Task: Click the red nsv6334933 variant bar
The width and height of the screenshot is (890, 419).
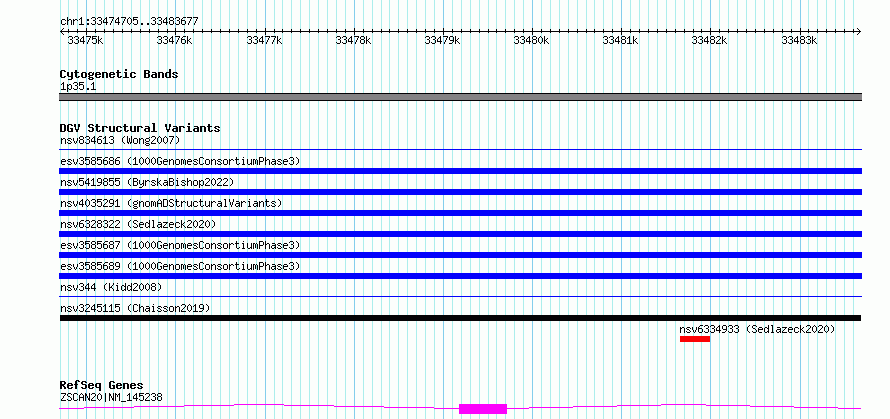Action: [695, 339]
